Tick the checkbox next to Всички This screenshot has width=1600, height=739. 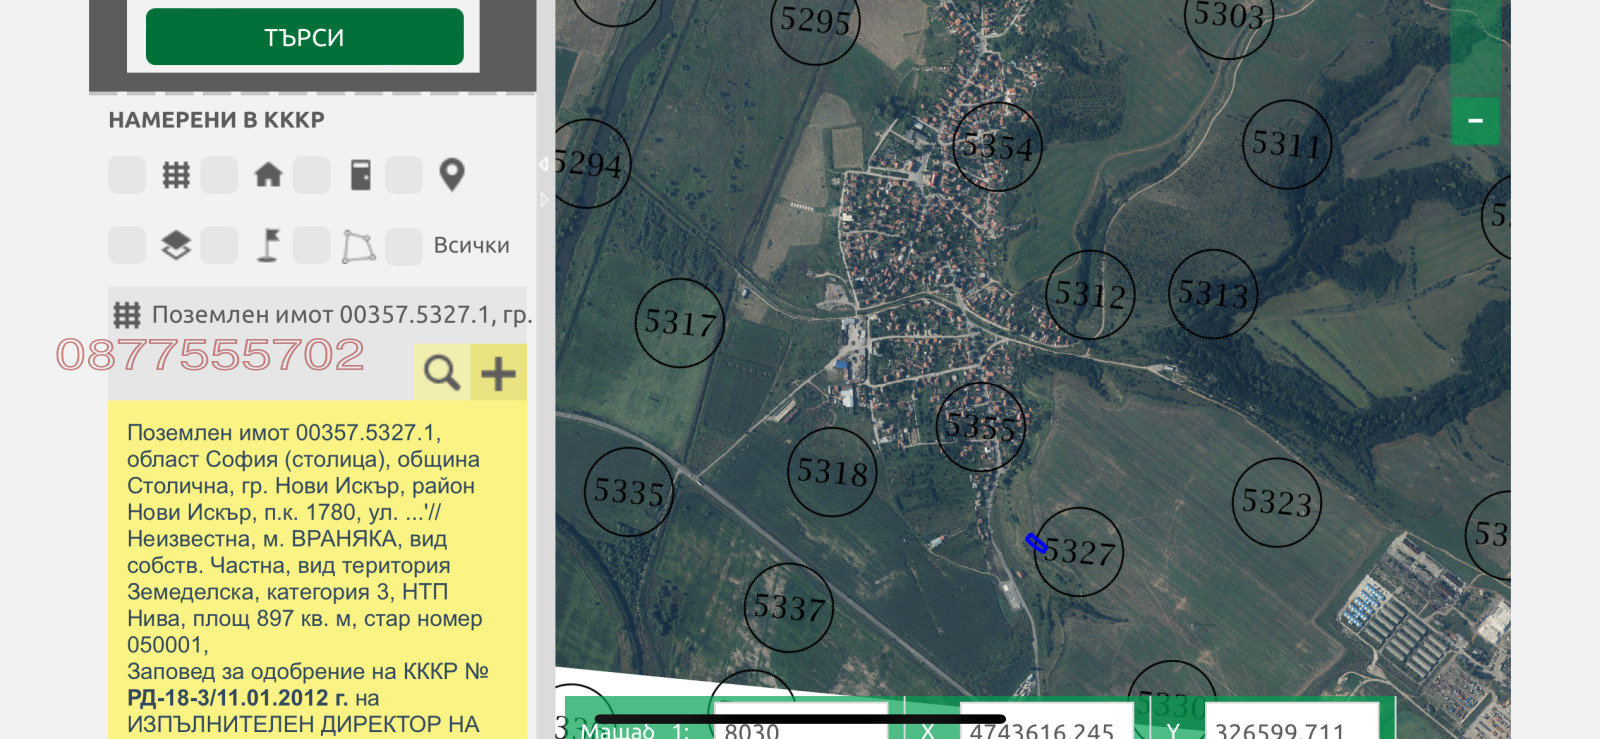click(403, 246)
